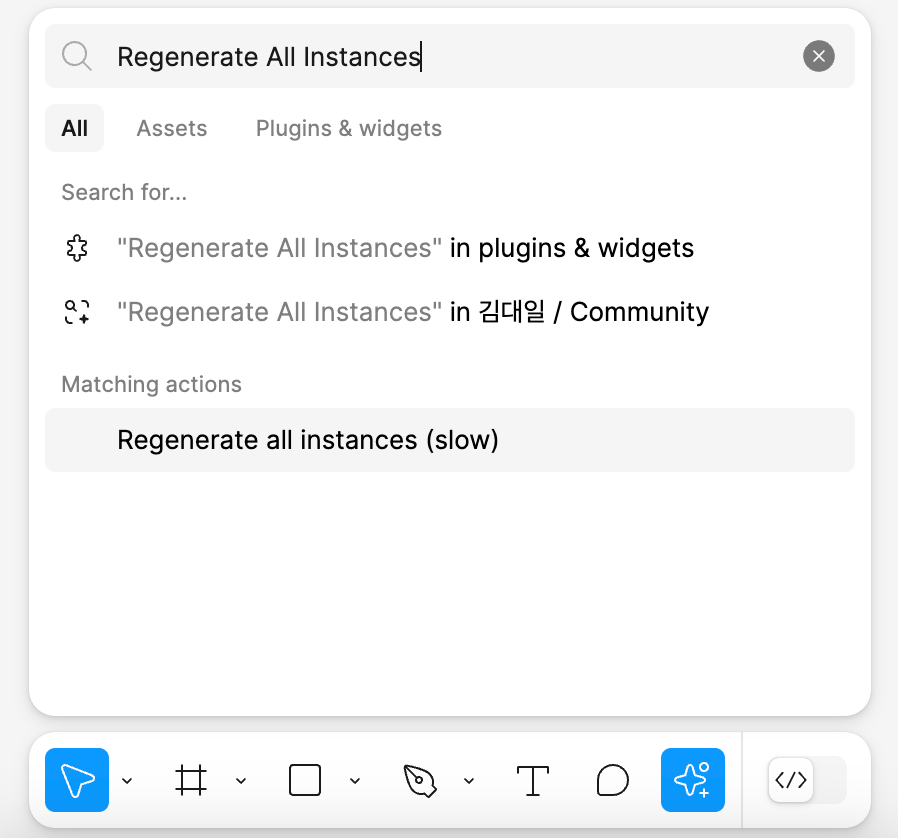Image resolution: width=898 pixels, height=838 pixels.
Task: Select the Comment tool
Action: pyautogui.click(x=612, y=780)
